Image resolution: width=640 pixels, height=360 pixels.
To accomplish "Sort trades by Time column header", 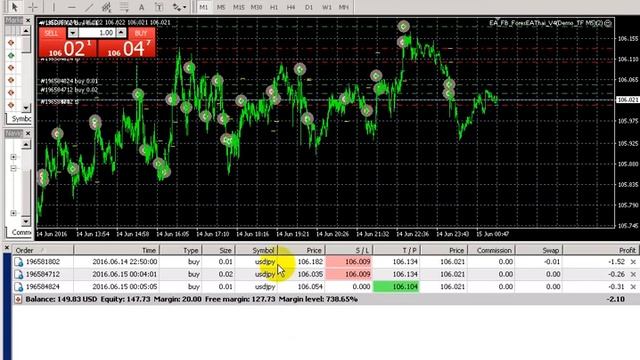I will (117, 250).
